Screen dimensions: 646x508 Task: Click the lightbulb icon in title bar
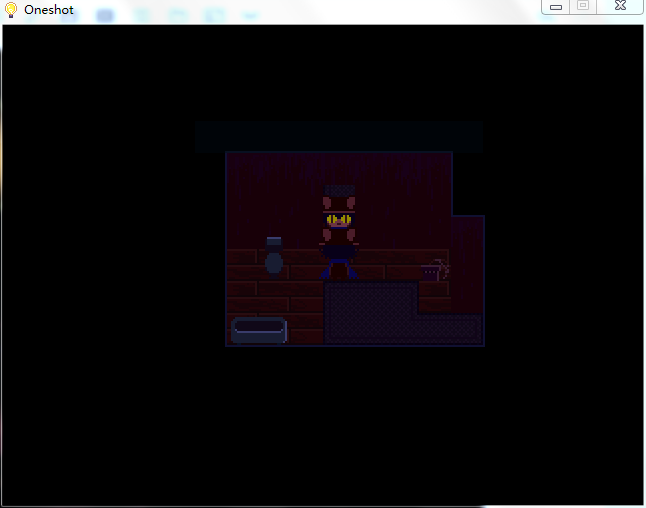tap(12, 9)
